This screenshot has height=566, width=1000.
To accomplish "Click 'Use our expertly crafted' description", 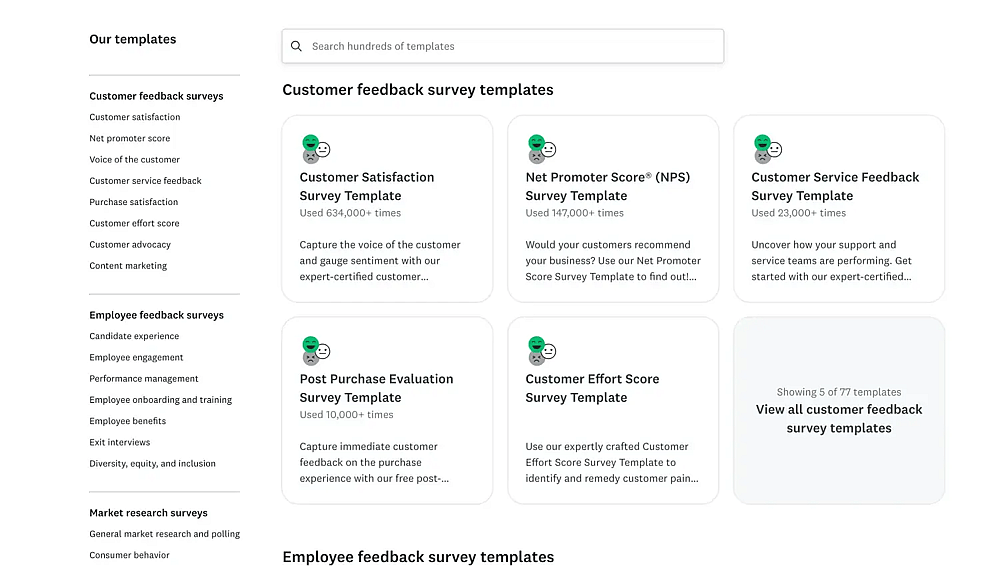I will click(612, 462).
